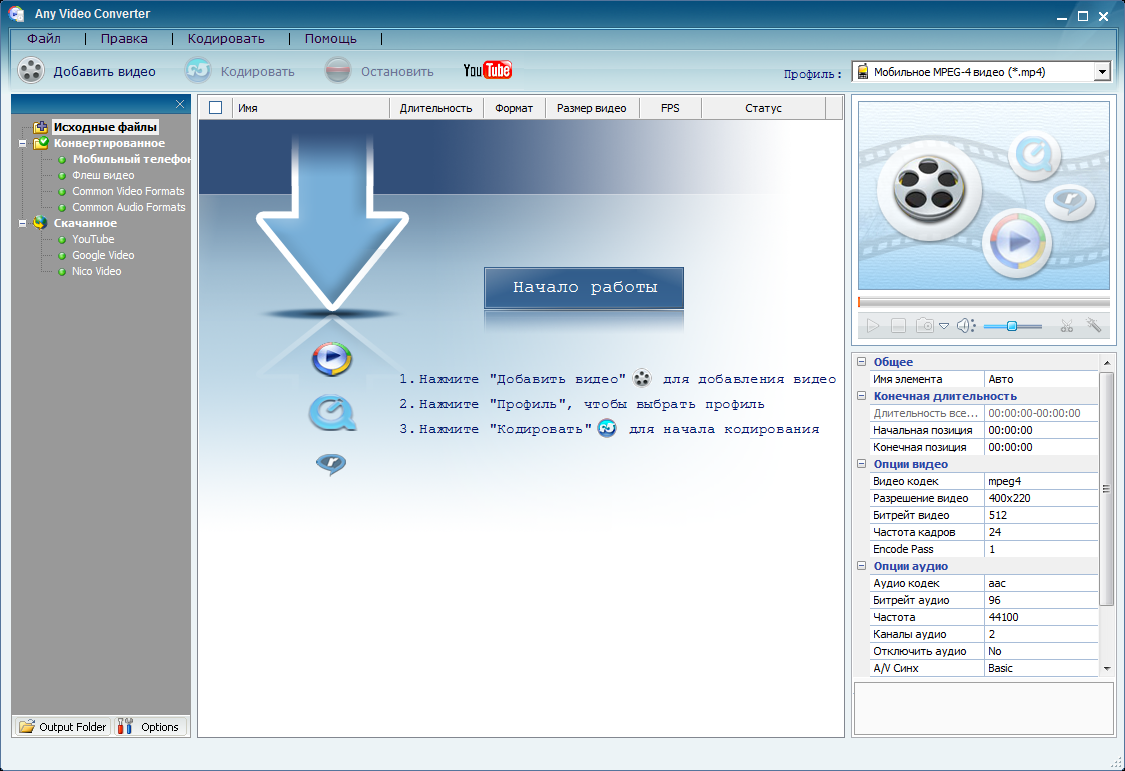Collapse the Общее property group
This screenshot has height=771, width=1125.
coord(862,362)
